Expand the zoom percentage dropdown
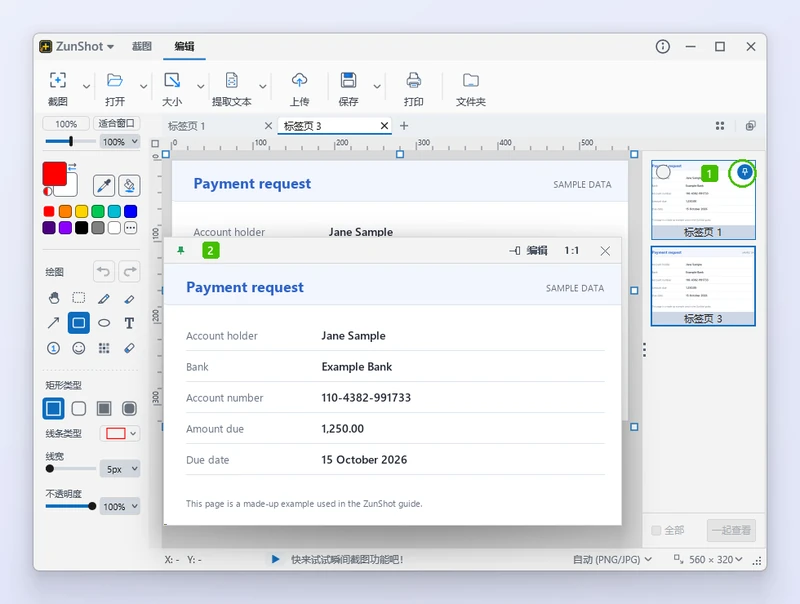The height and width of the screenshot is (604, 800). click(120, 142)
